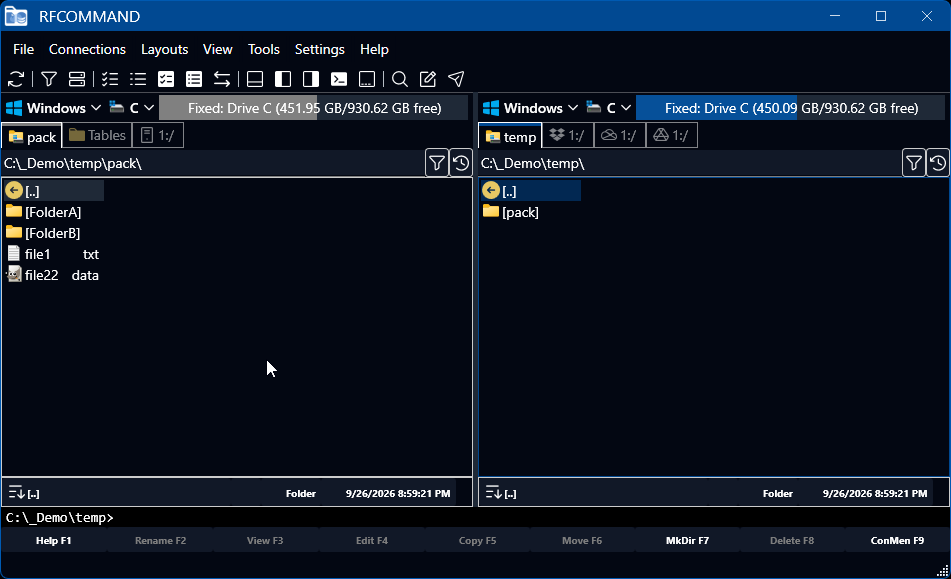Viewport: 951px width, 579px height.
Task: Open the right panel history button
Action: pyautogui.click(x=938, y=163)
